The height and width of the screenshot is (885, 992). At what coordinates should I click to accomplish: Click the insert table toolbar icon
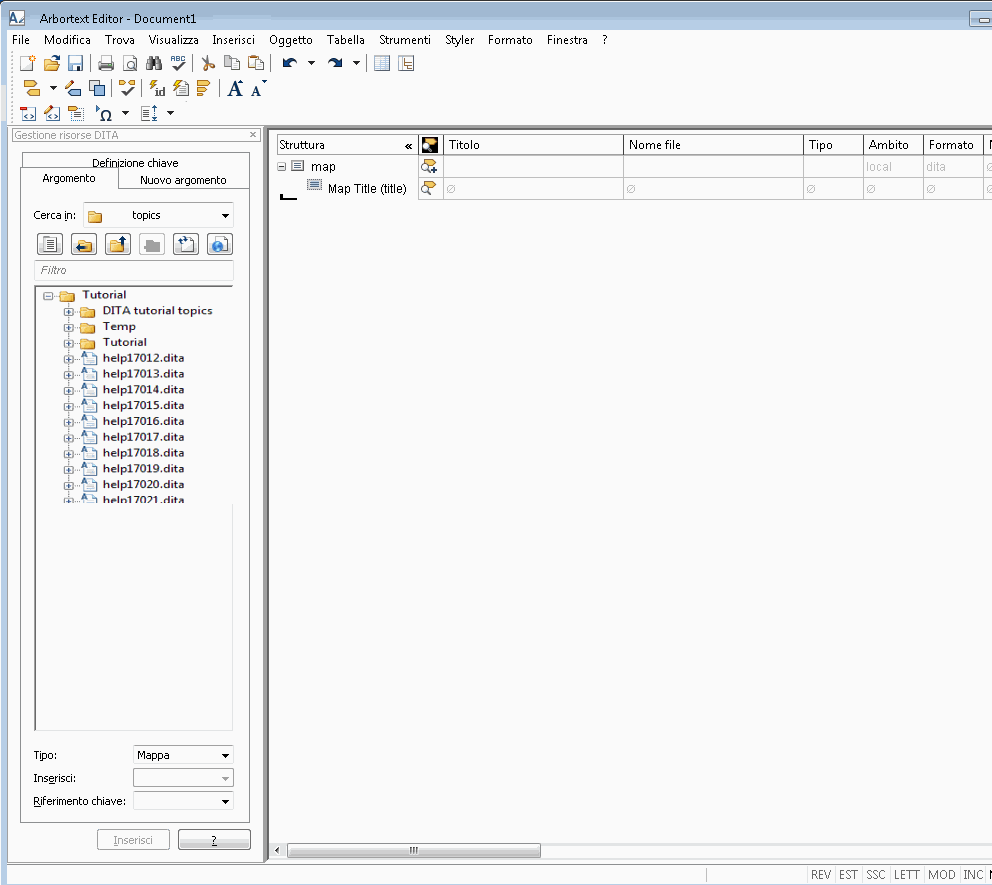pyautogui.click(x=382, y=63)
